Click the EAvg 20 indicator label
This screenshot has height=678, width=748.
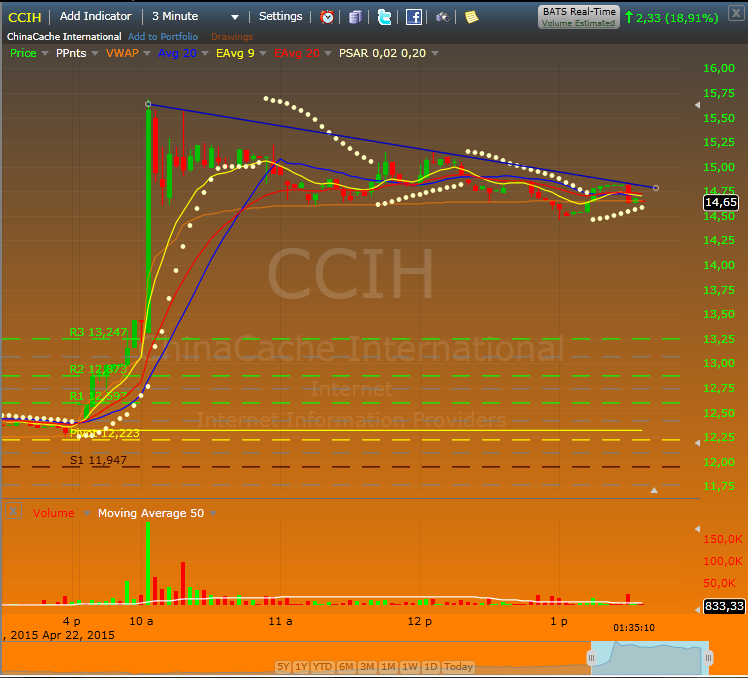(x=297, y=53)
